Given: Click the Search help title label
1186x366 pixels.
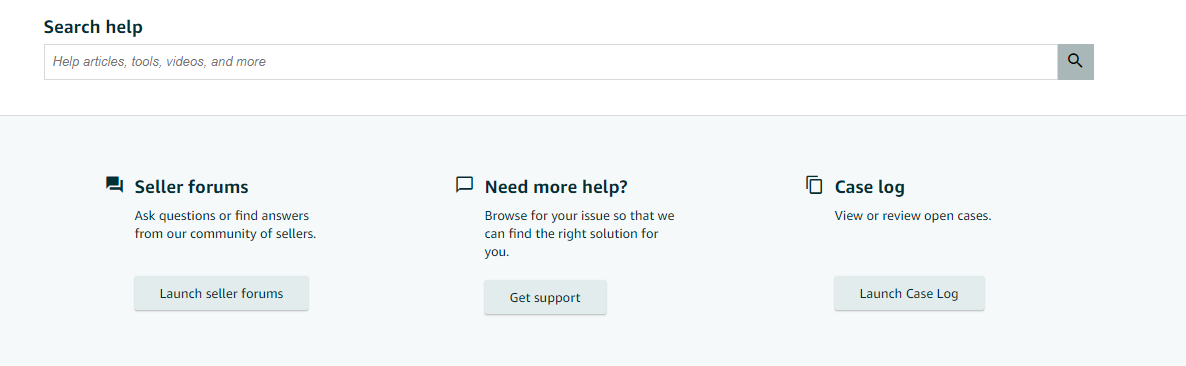Looking at the screenshot, I should pos(93,27).
